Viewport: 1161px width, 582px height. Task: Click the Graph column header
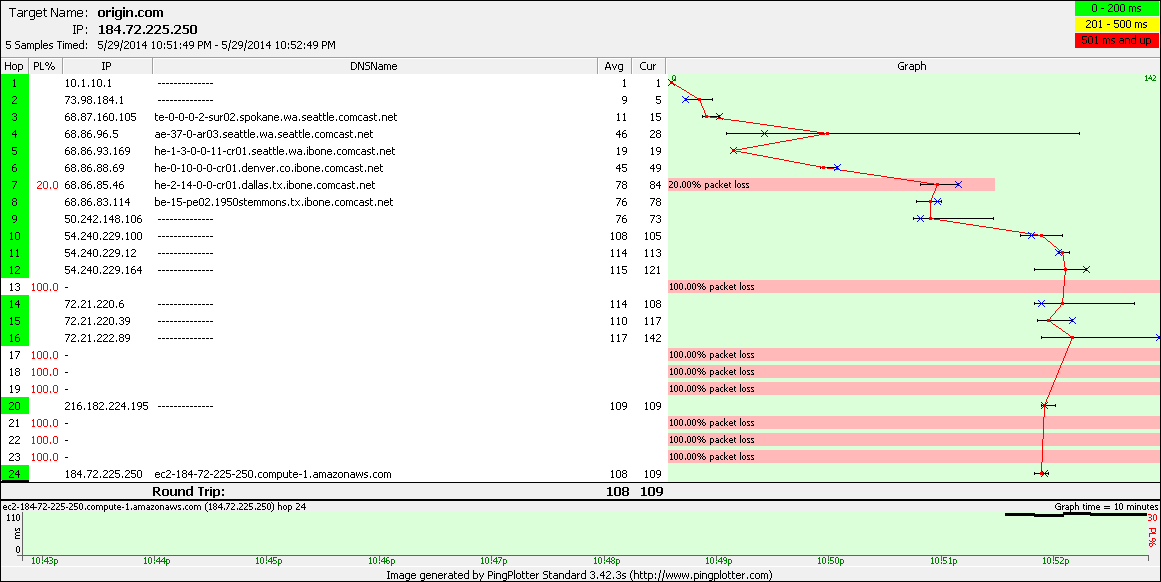tap(911, 66)
